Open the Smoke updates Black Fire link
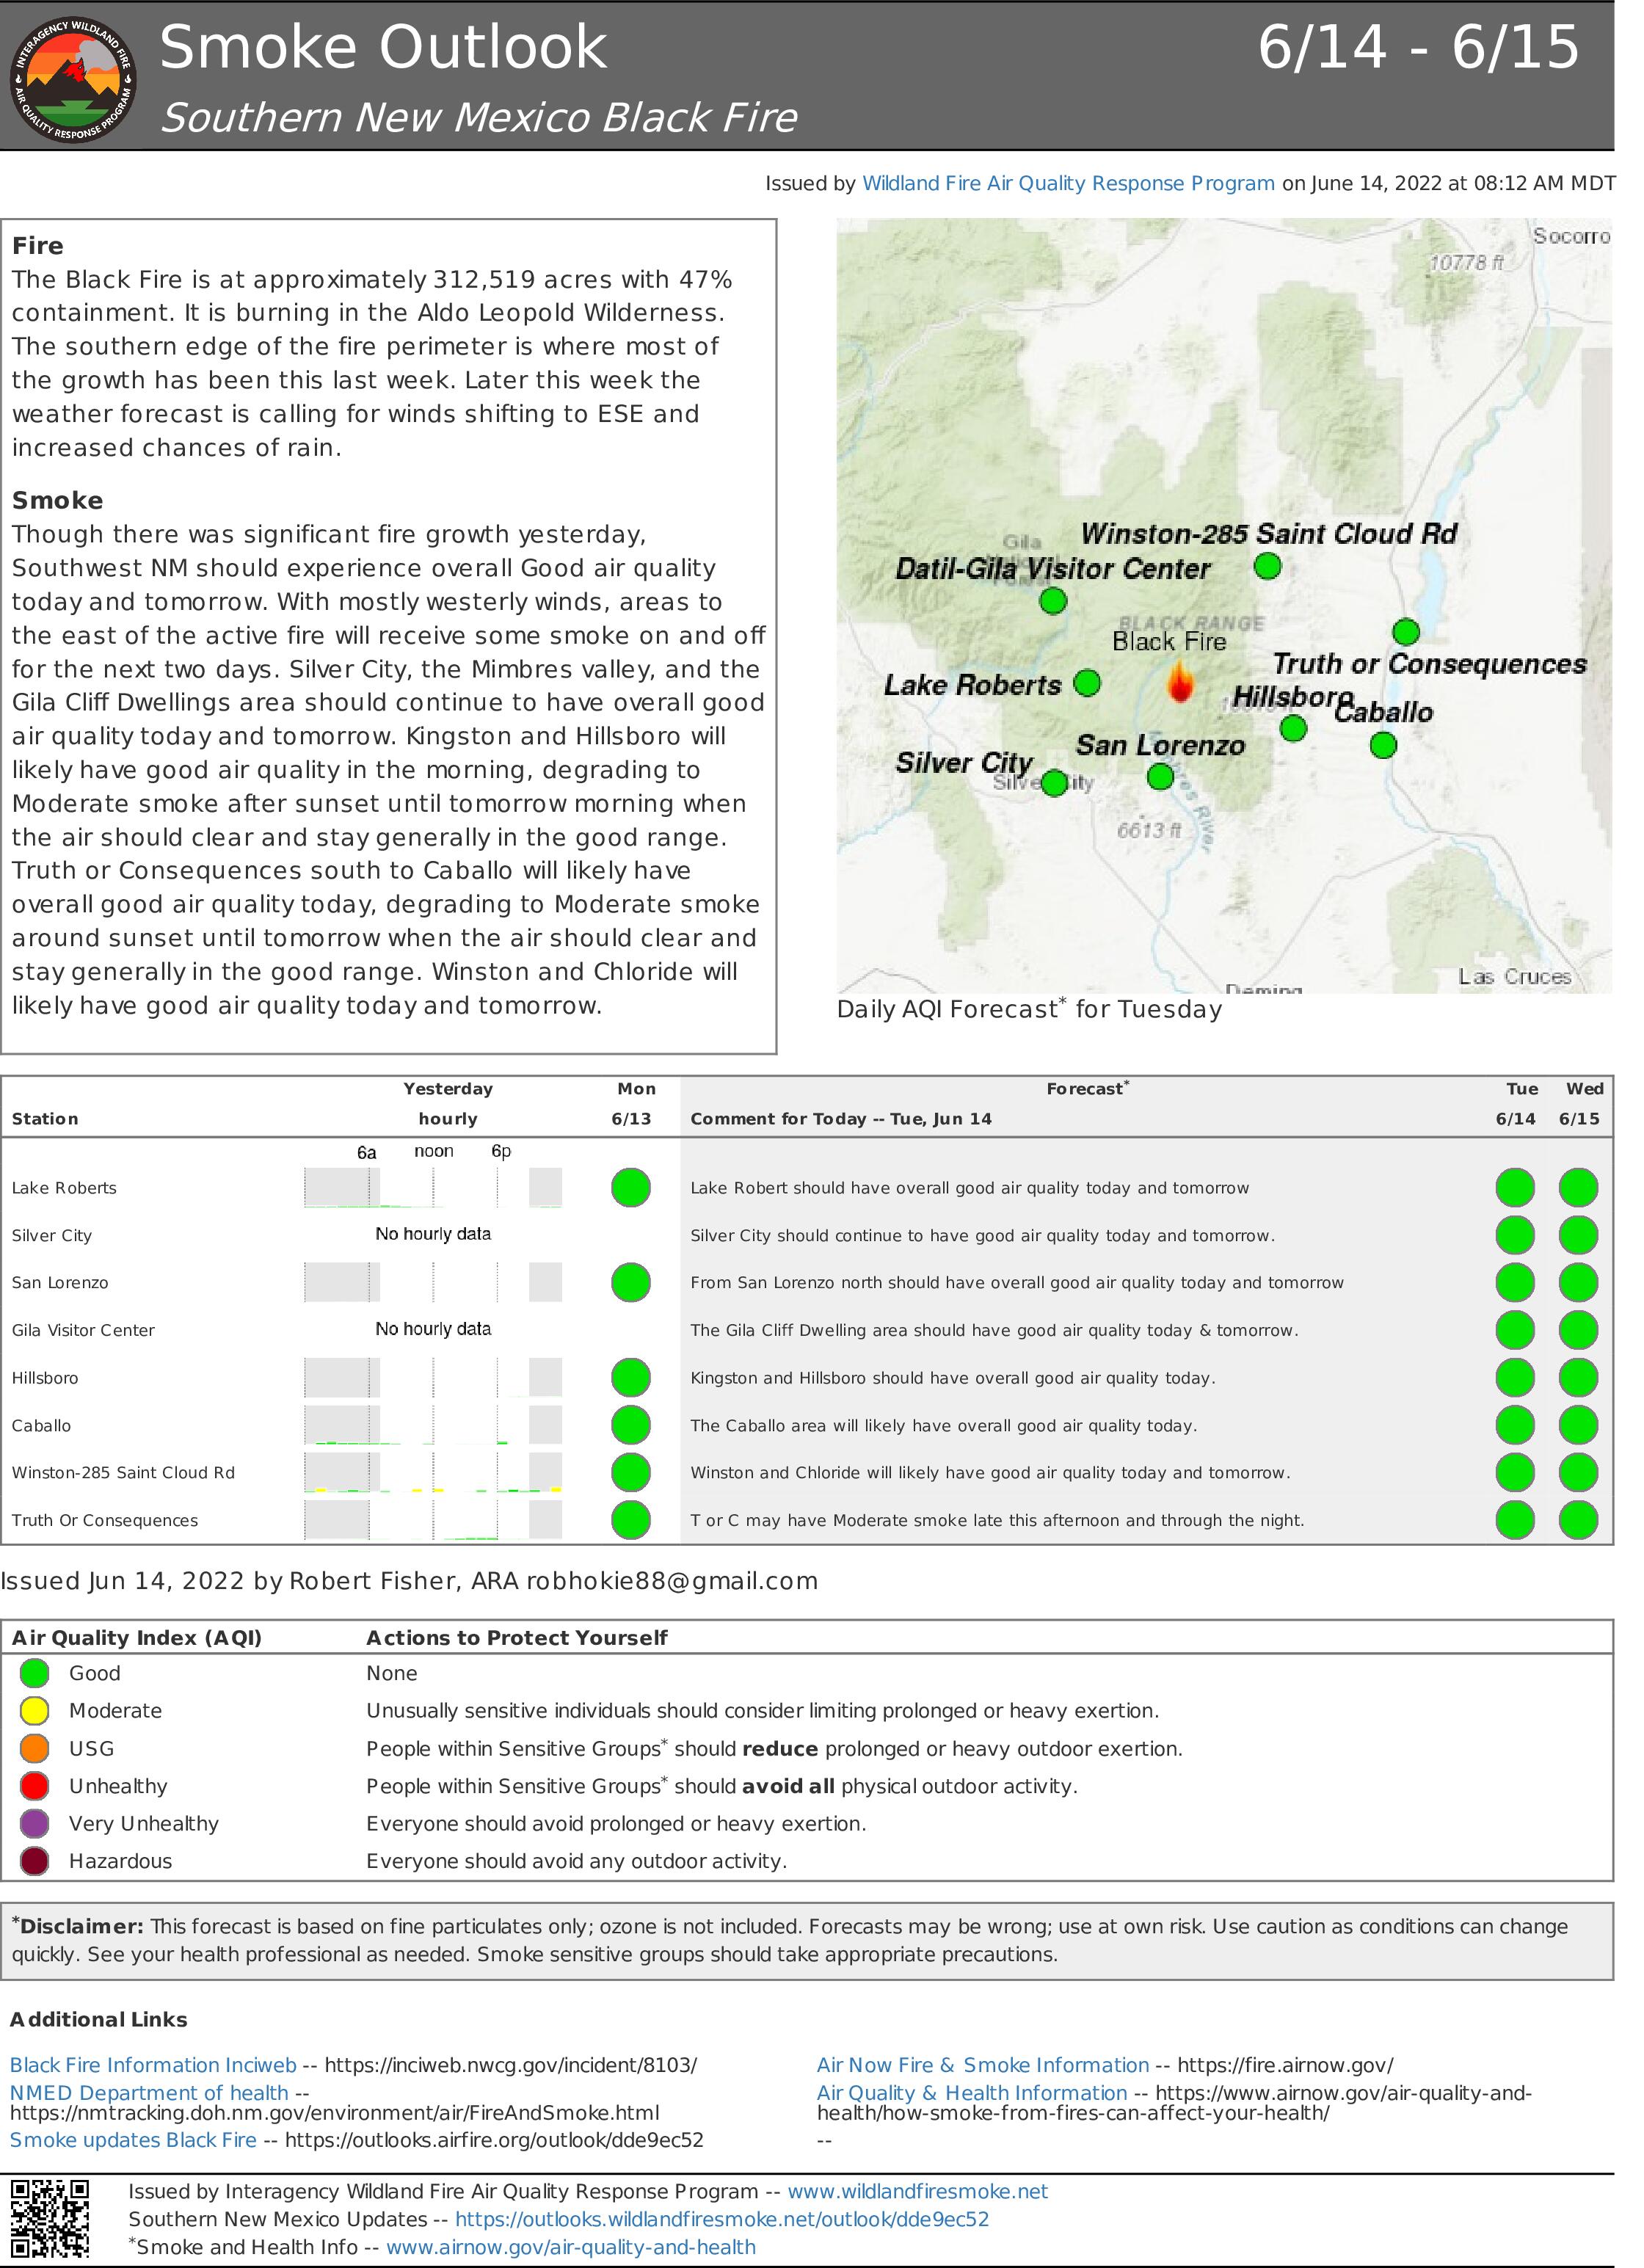The height and width of the screenshot is (2268, 1644). tap(133, 2140)
